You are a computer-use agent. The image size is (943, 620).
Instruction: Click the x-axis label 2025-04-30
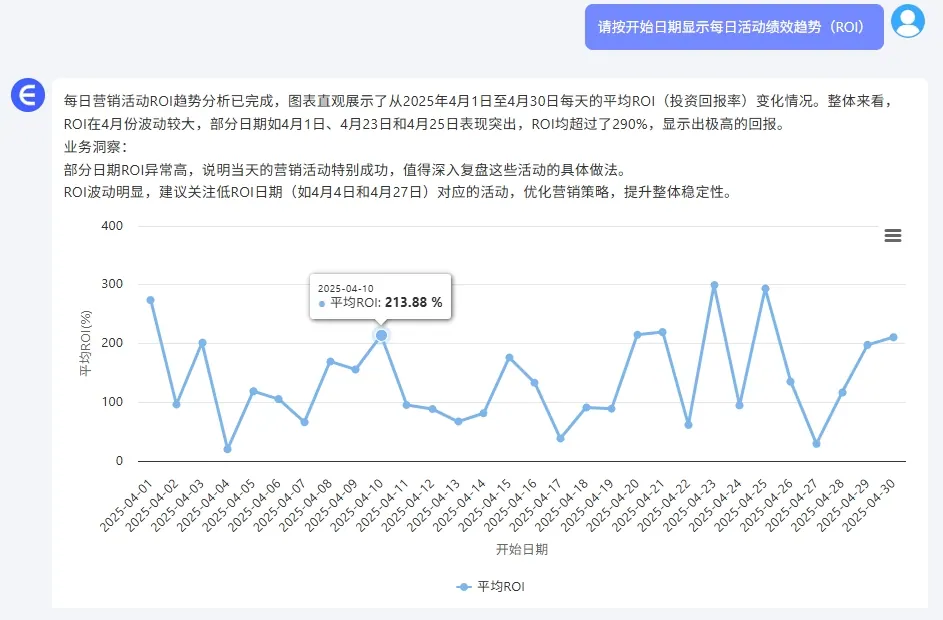(x=869, y=506)
